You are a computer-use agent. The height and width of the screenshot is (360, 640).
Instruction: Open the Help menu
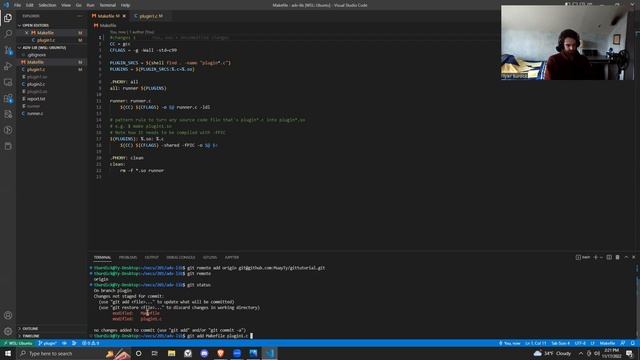click(125, 5)
